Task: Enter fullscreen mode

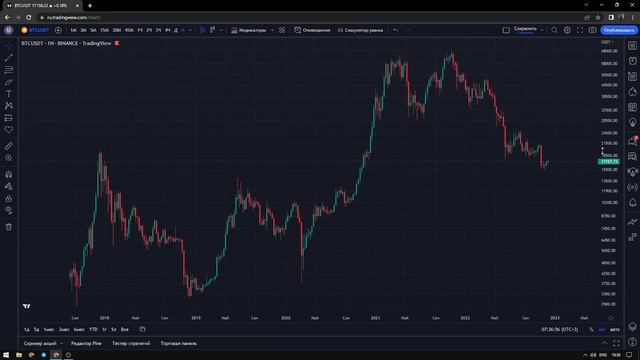Action: pyautogui.click(x=580, y=30)
